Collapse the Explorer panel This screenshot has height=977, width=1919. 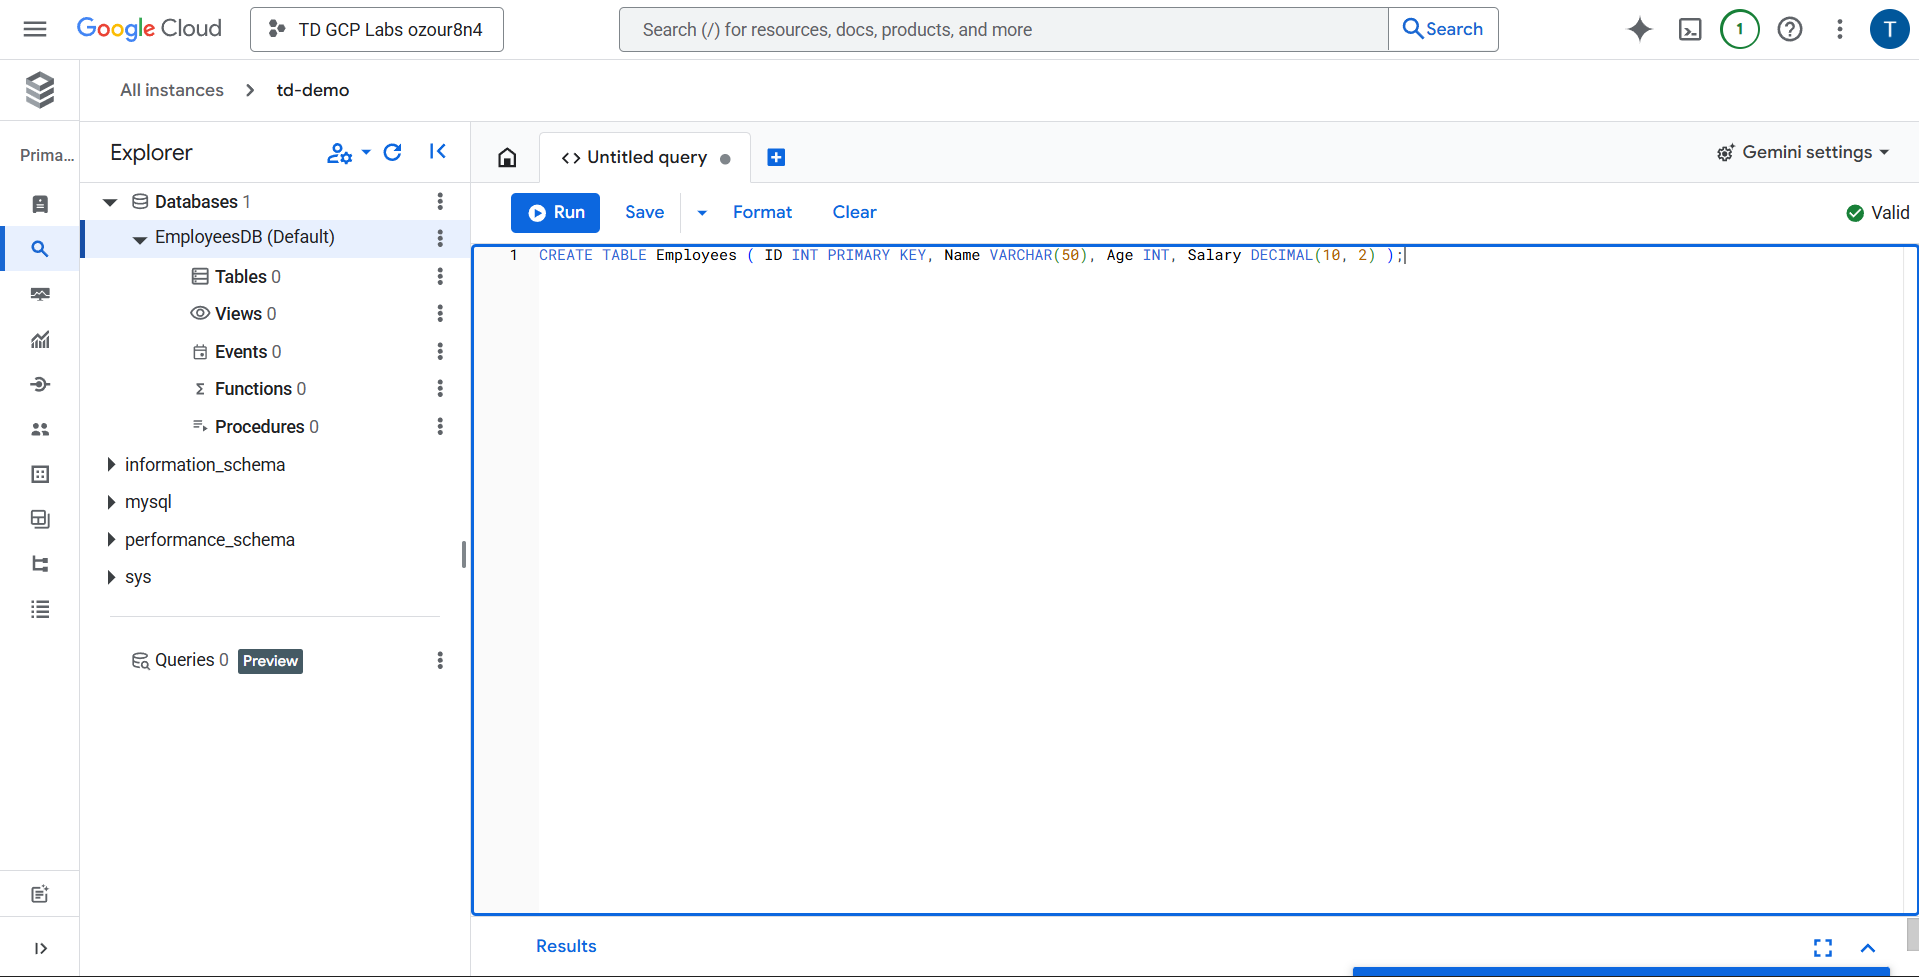(x=437, y=152)
